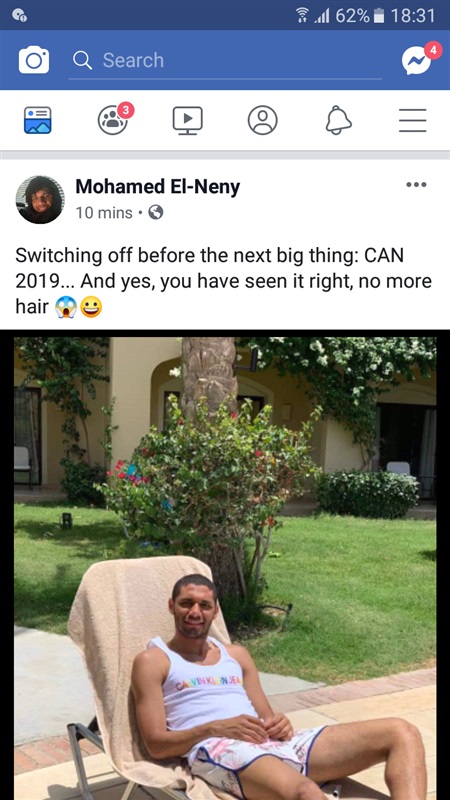This screenshot has width=450, height=800.
Task: Open the hamburger menu icon
Action: [413, 121]
